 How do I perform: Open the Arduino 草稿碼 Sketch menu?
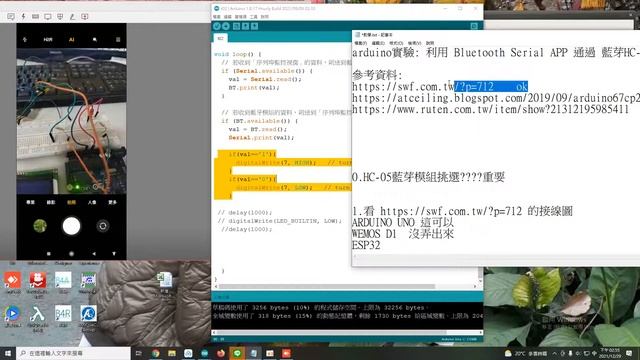tap(240, 17)
